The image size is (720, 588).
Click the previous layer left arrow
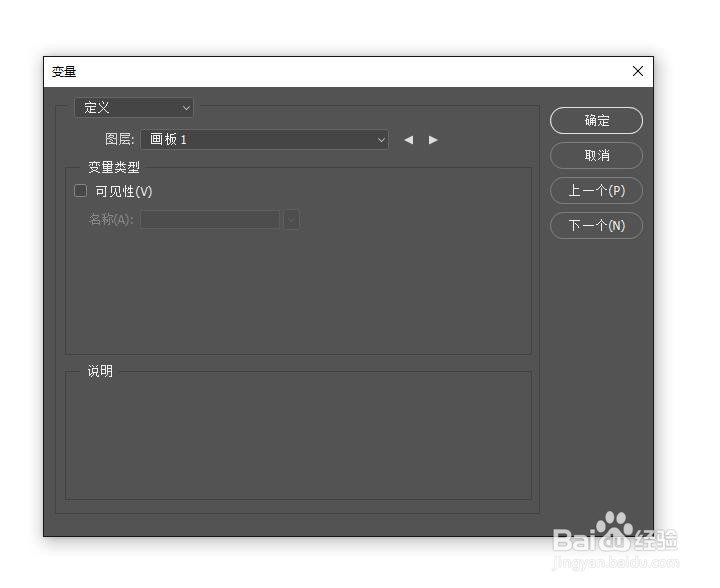pyautogui.click(x=408, y=140)
